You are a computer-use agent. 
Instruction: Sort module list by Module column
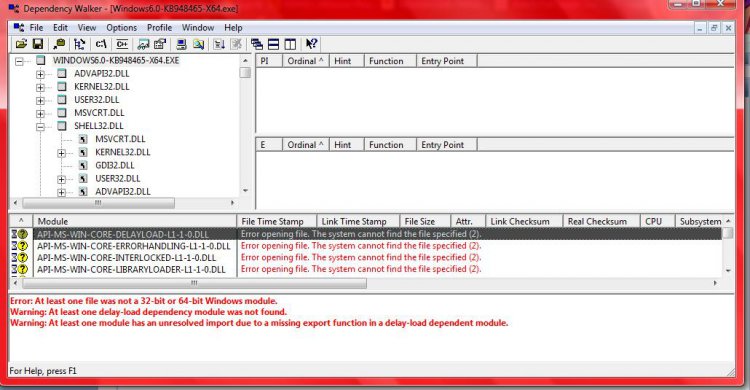point(134,221)
